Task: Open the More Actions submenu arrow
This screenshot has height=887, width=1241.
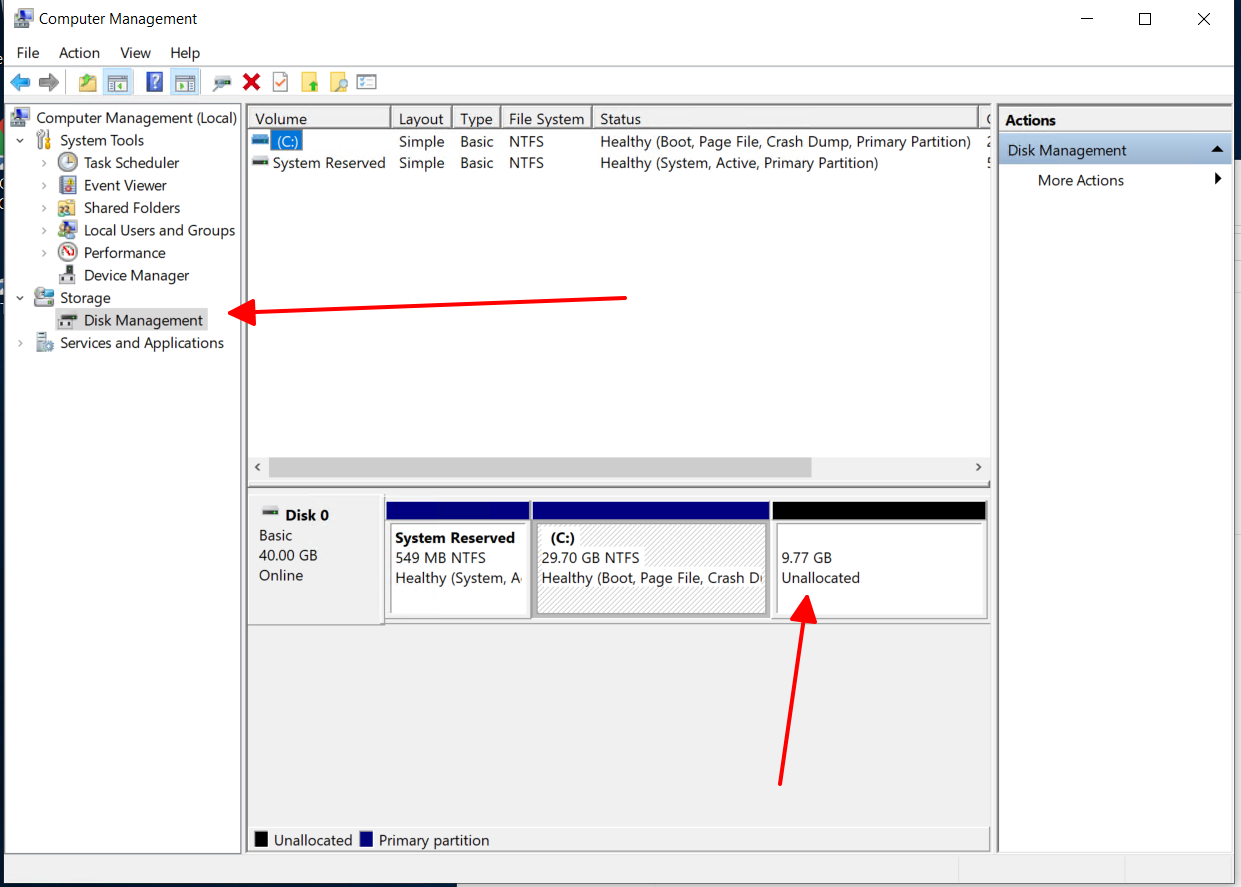Action: pyautogui.click(x=1218, y=180)
